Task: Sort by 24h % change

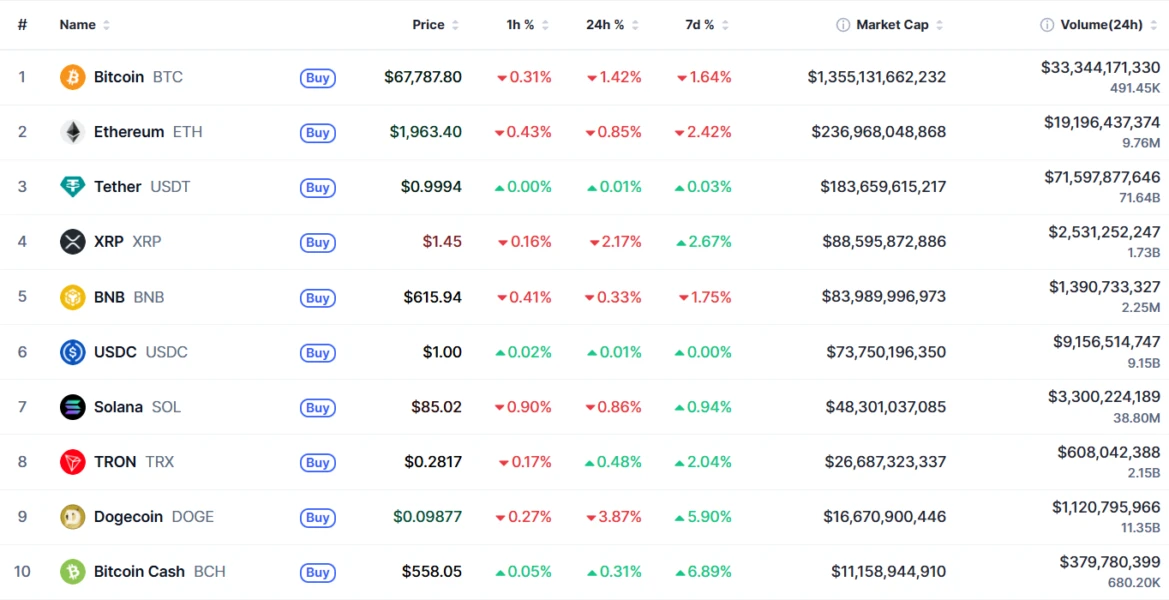Action: click(x=605, y=25)
